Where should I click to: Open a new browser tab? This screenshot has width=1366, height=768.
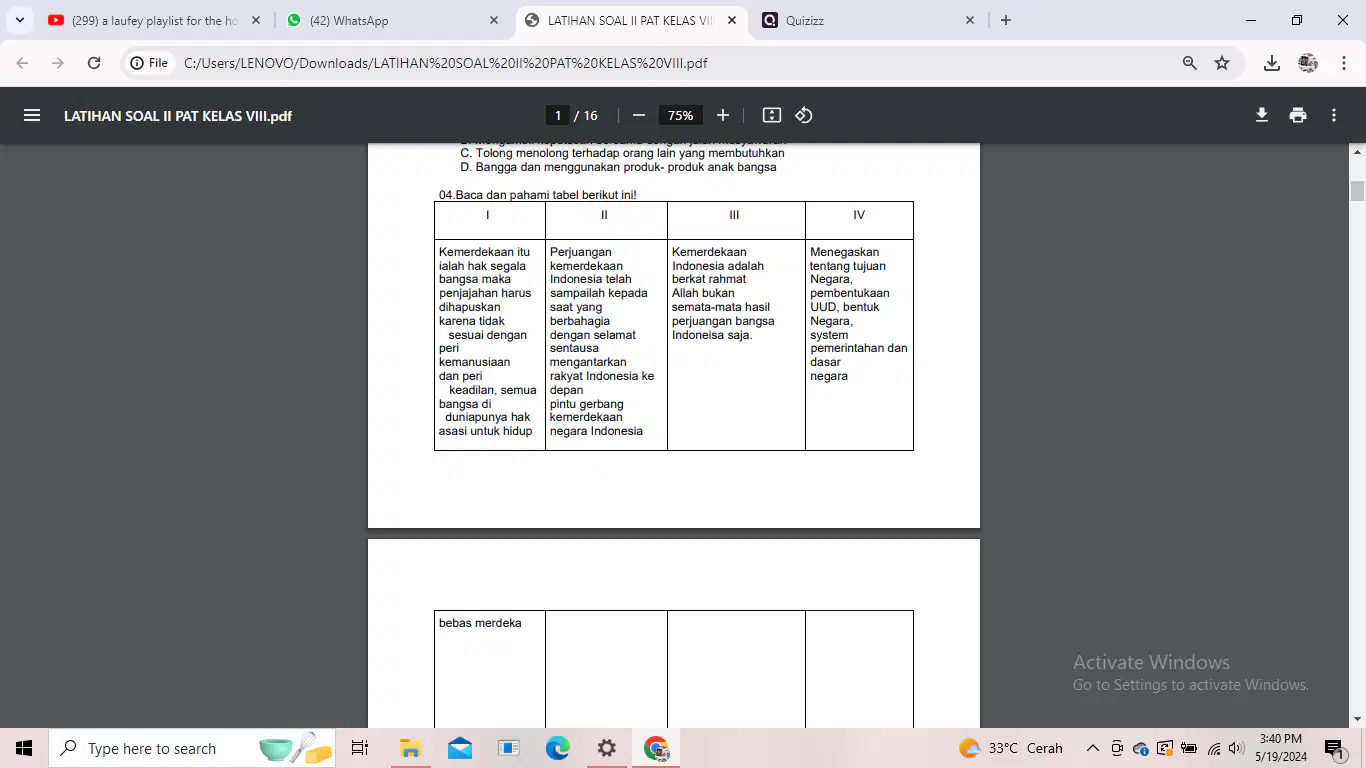pyautogui.click(x=1006, y=20)
